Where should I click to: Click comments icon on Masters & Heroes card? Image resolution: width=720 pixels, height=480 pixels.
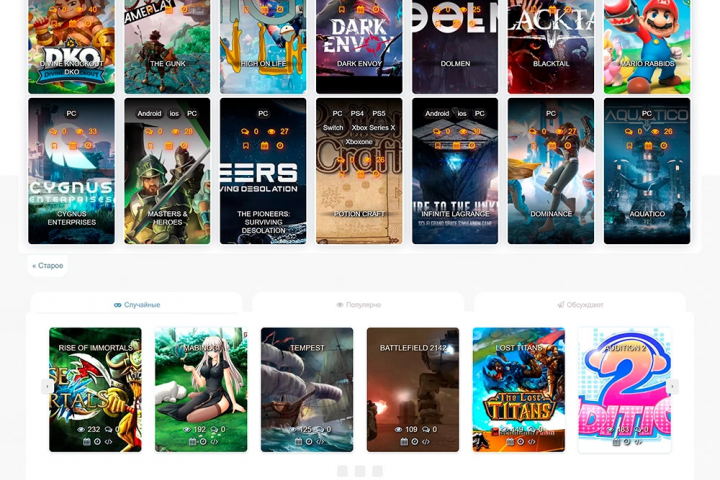(x=149, y=131)
